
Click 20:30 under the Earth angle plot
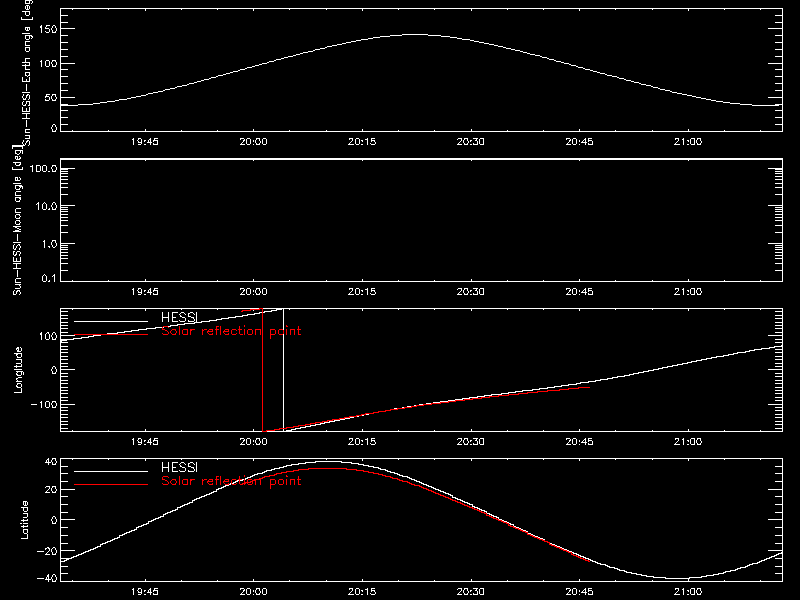(x=471, y=141)
